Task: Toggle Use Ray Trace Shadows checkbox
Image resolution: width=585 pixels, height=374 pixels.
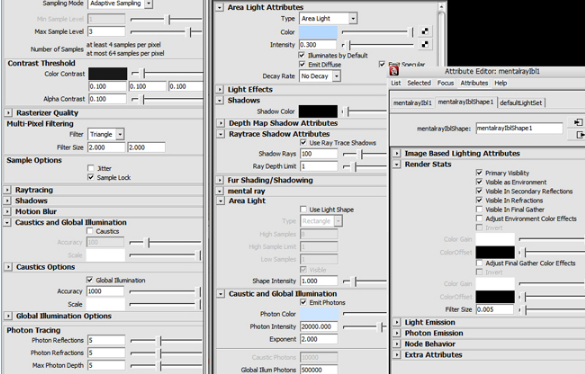Action: (x=303, y=143)
